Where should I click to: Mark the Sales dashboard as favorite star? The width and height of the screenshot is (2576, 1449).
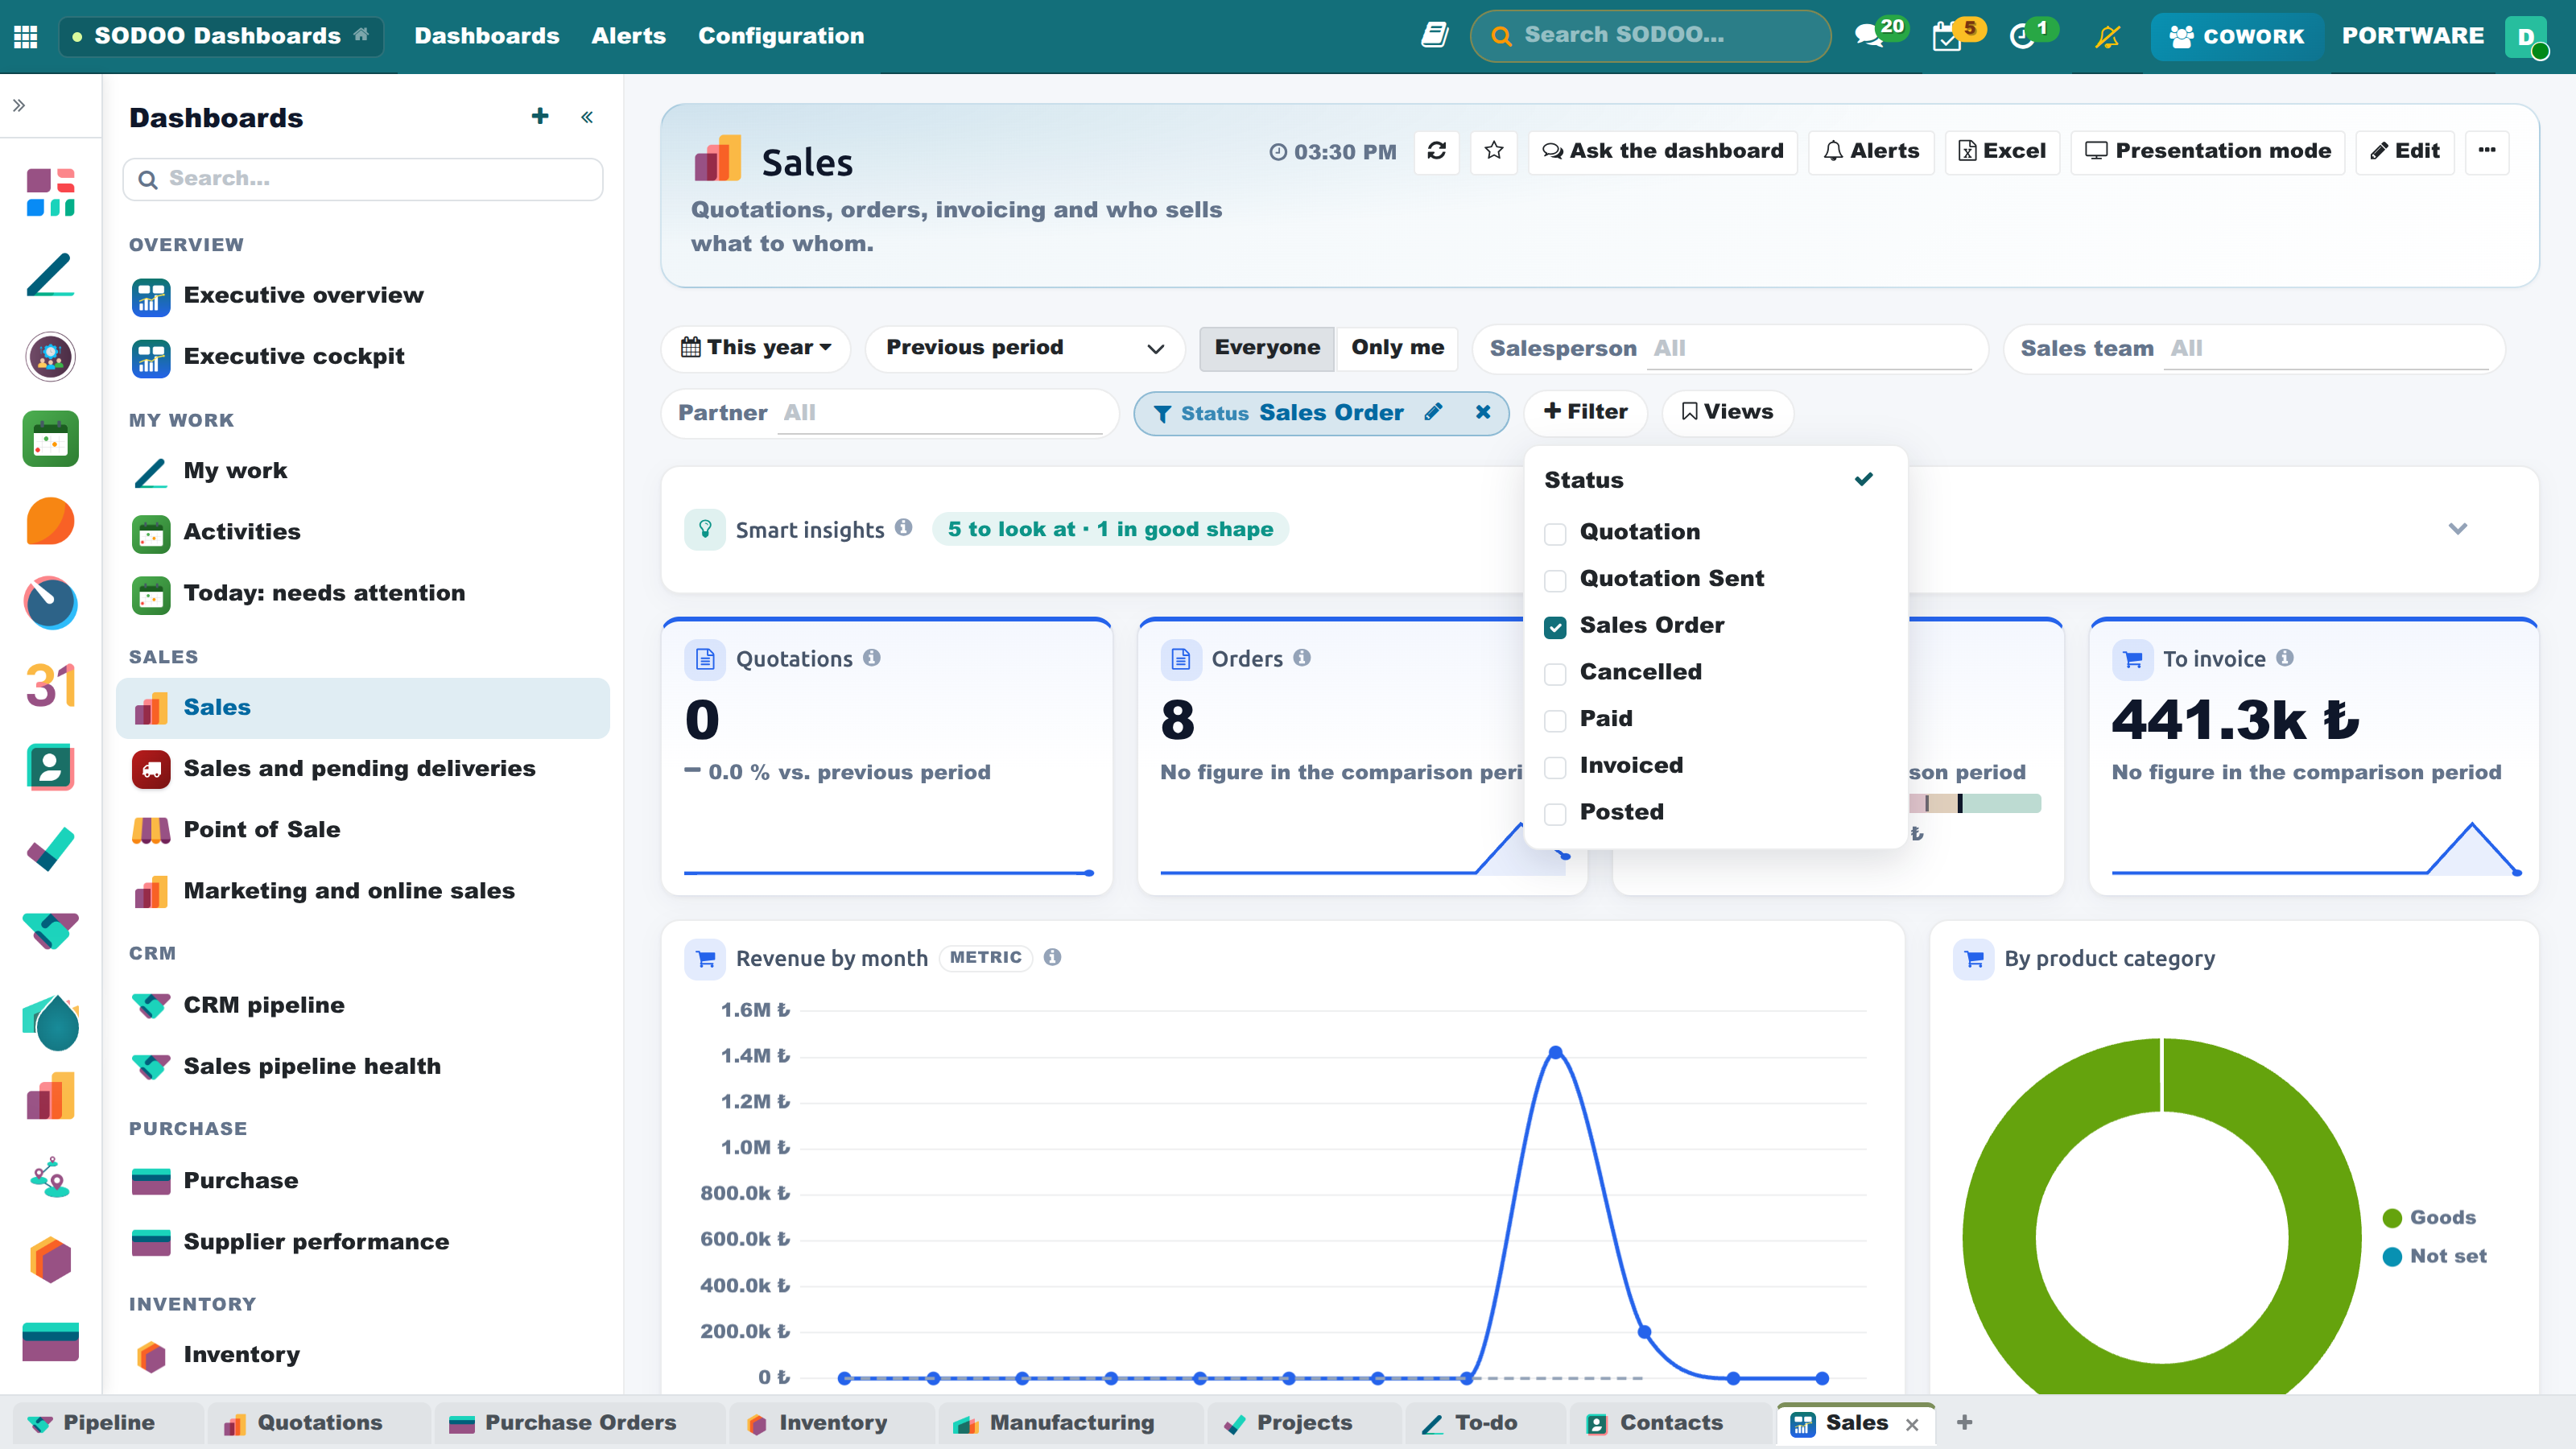[x=1494, y=151]
